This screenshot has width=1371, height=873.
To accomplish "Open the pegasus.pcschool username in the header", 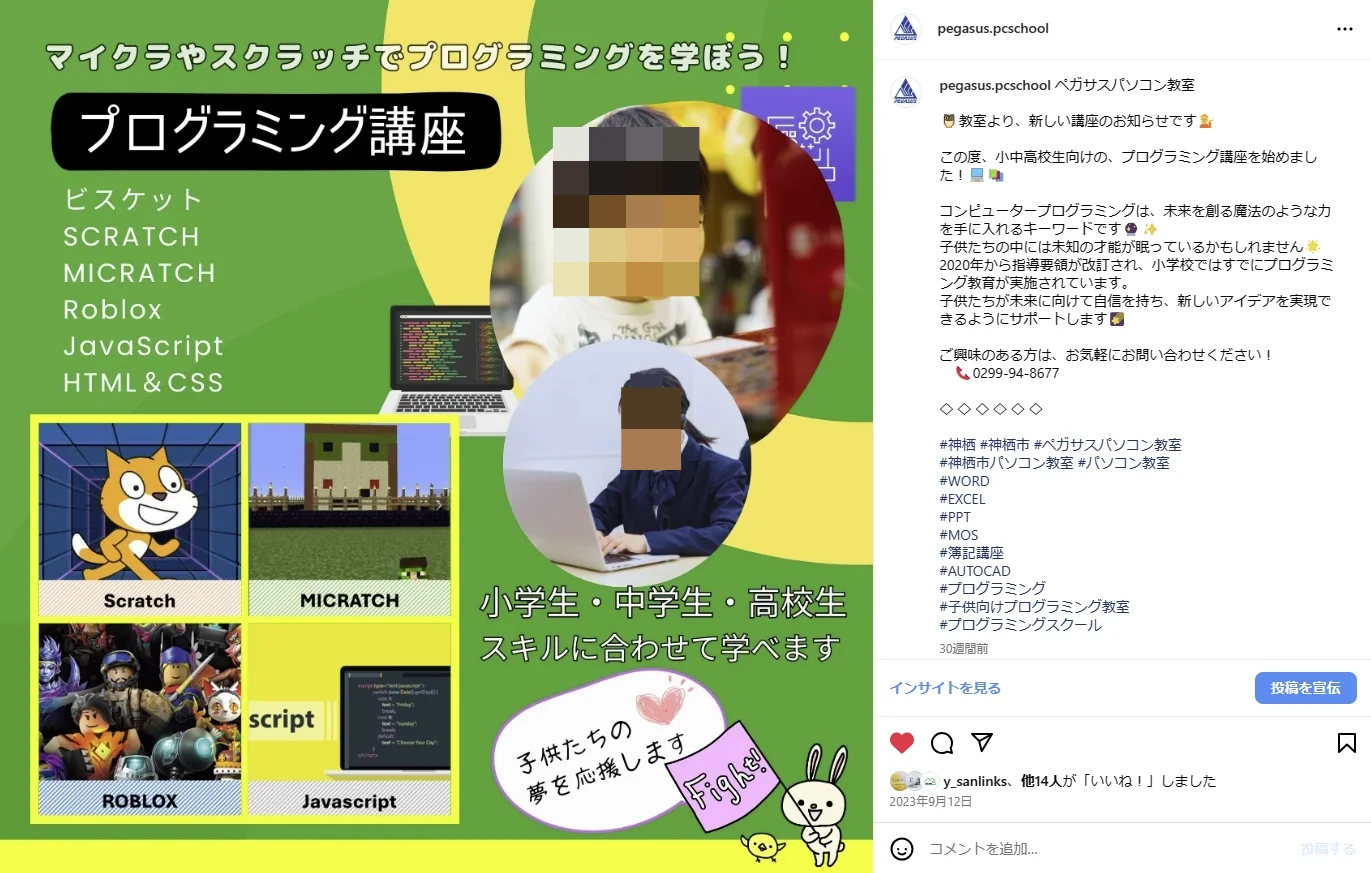I will 992,29.
